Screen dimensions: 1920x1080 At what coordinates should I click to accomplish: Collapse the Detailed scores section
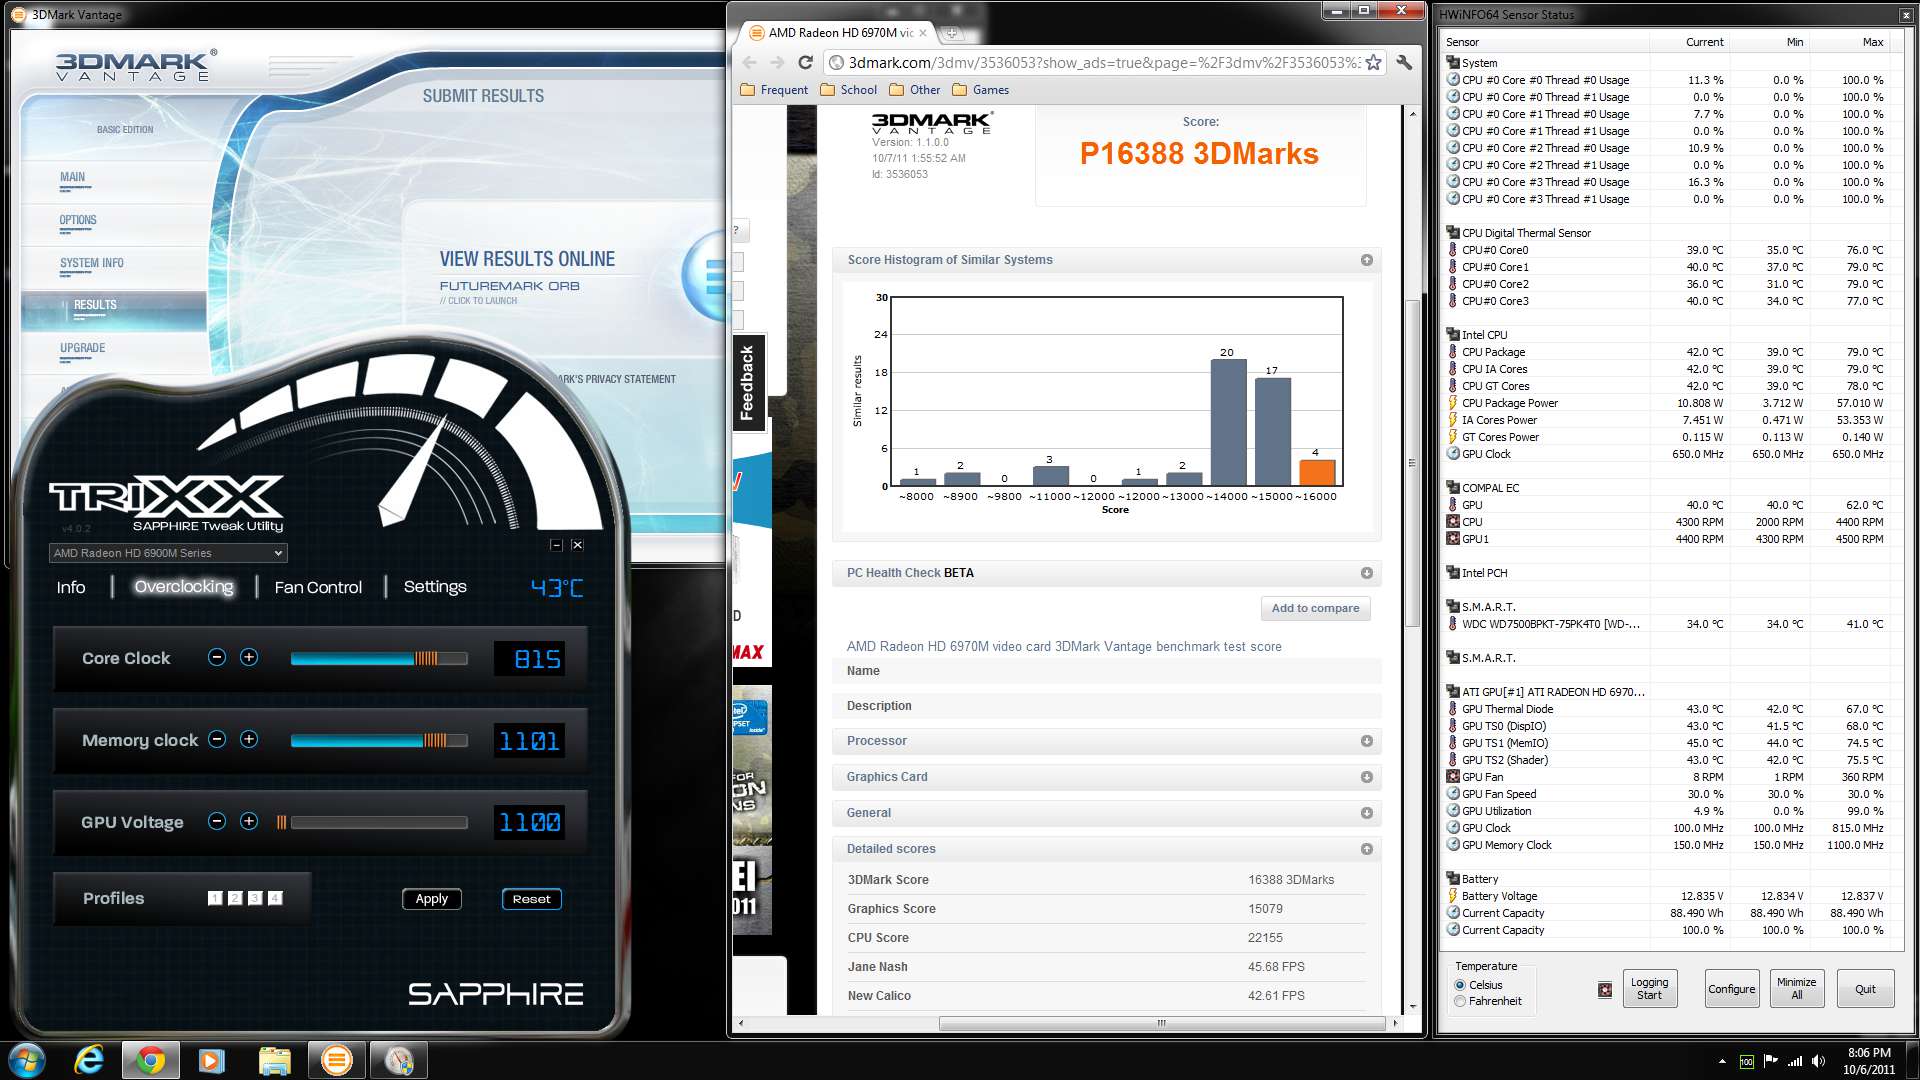1367,849
